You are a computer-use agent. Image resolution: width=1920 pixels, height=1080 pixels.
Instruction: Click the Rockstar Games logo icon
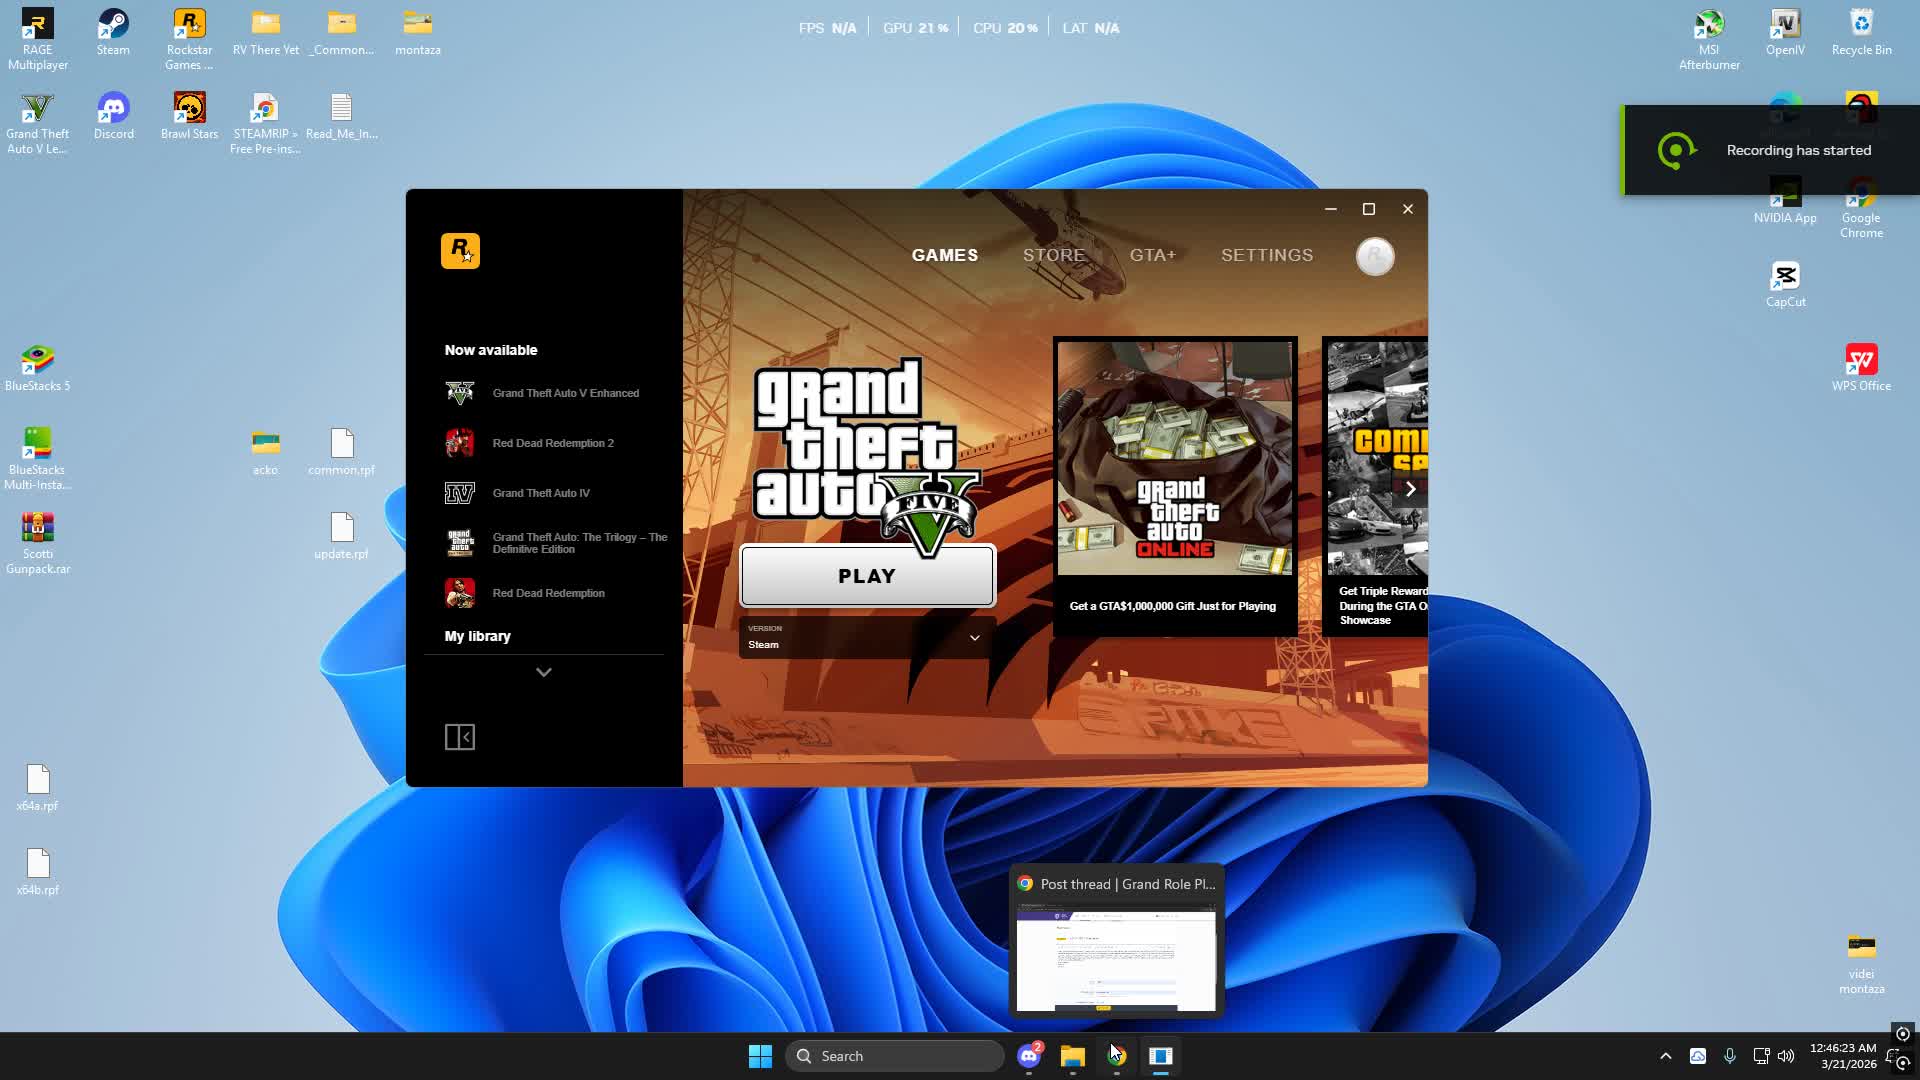(x=460, y=251)
